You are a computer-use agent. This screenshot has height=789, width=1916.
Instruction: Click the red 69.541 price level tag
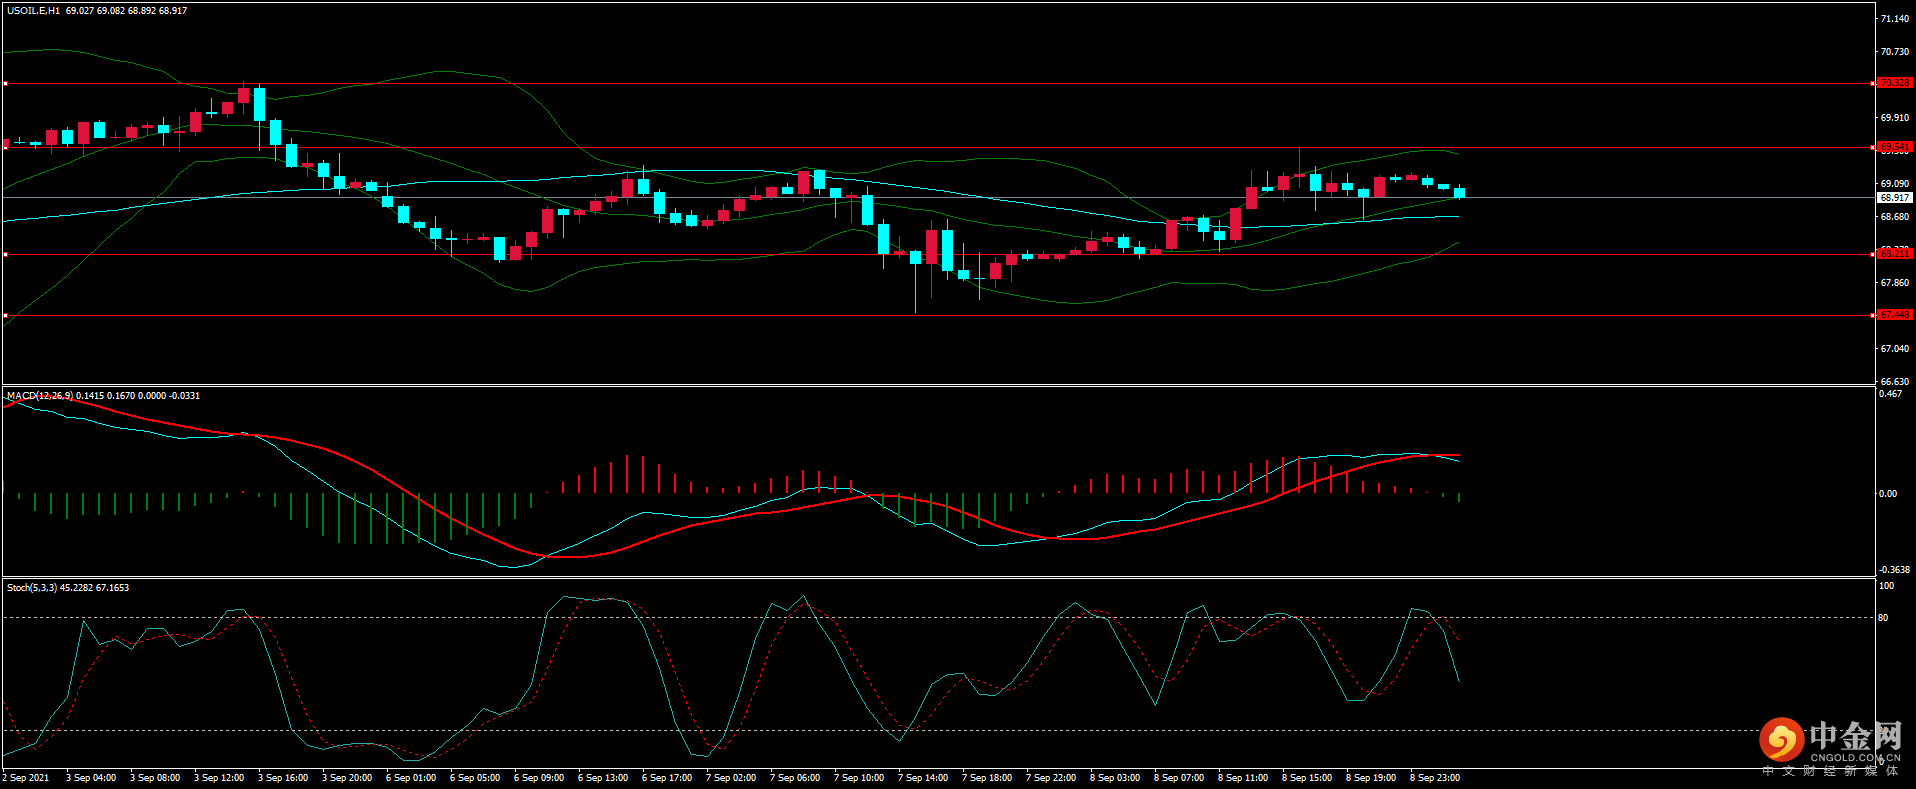tap(1894, 147)
